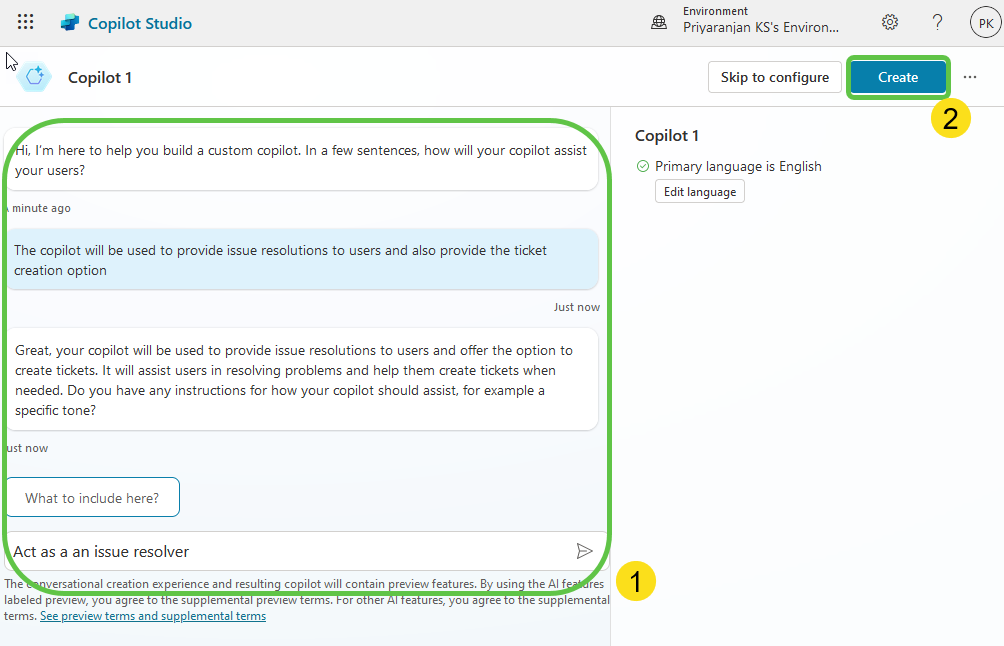Click the Edit language button
This screenshot has width=1004, height=646.
click(699, 191)
